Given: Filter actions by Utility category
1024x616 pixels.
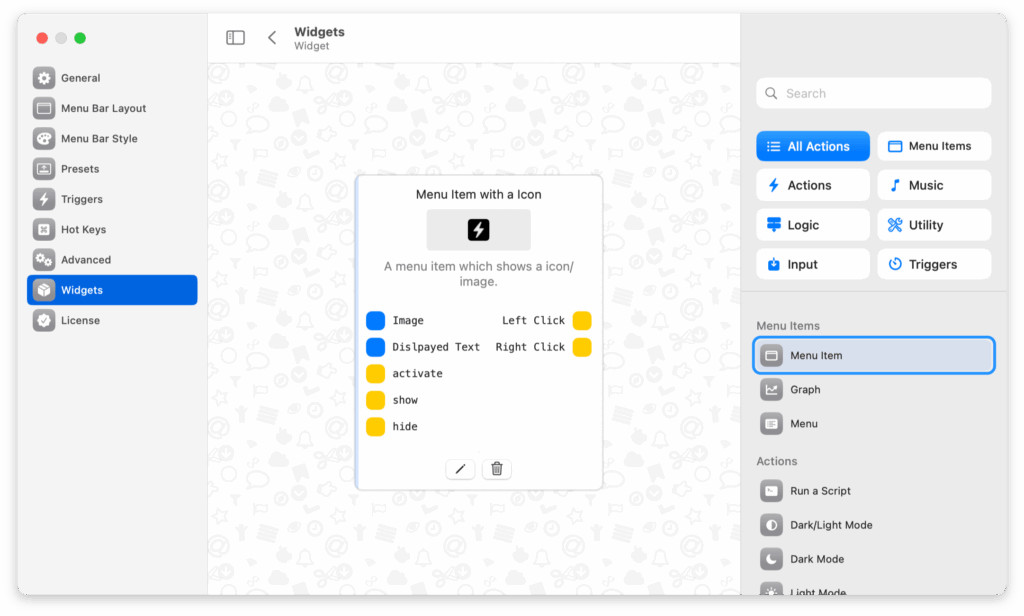Looking at the screenshot, I should [934, 225].
